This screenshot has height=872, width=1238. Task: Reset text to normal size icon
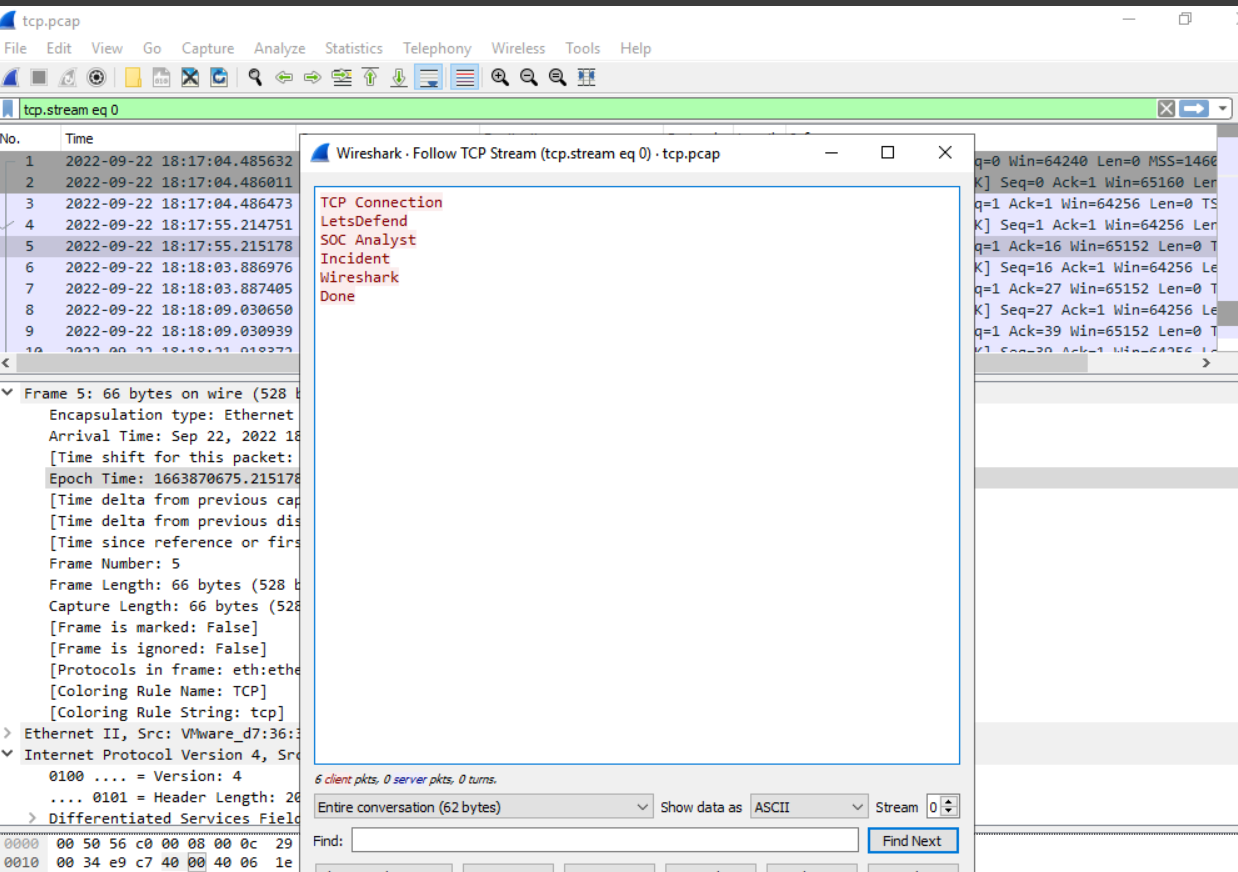click(558, 77)
